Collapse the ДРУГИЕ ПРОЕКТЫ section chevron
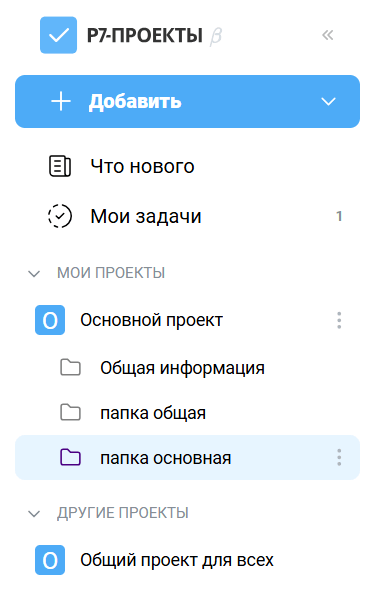The image size is (379, 608). coord(34,514)
